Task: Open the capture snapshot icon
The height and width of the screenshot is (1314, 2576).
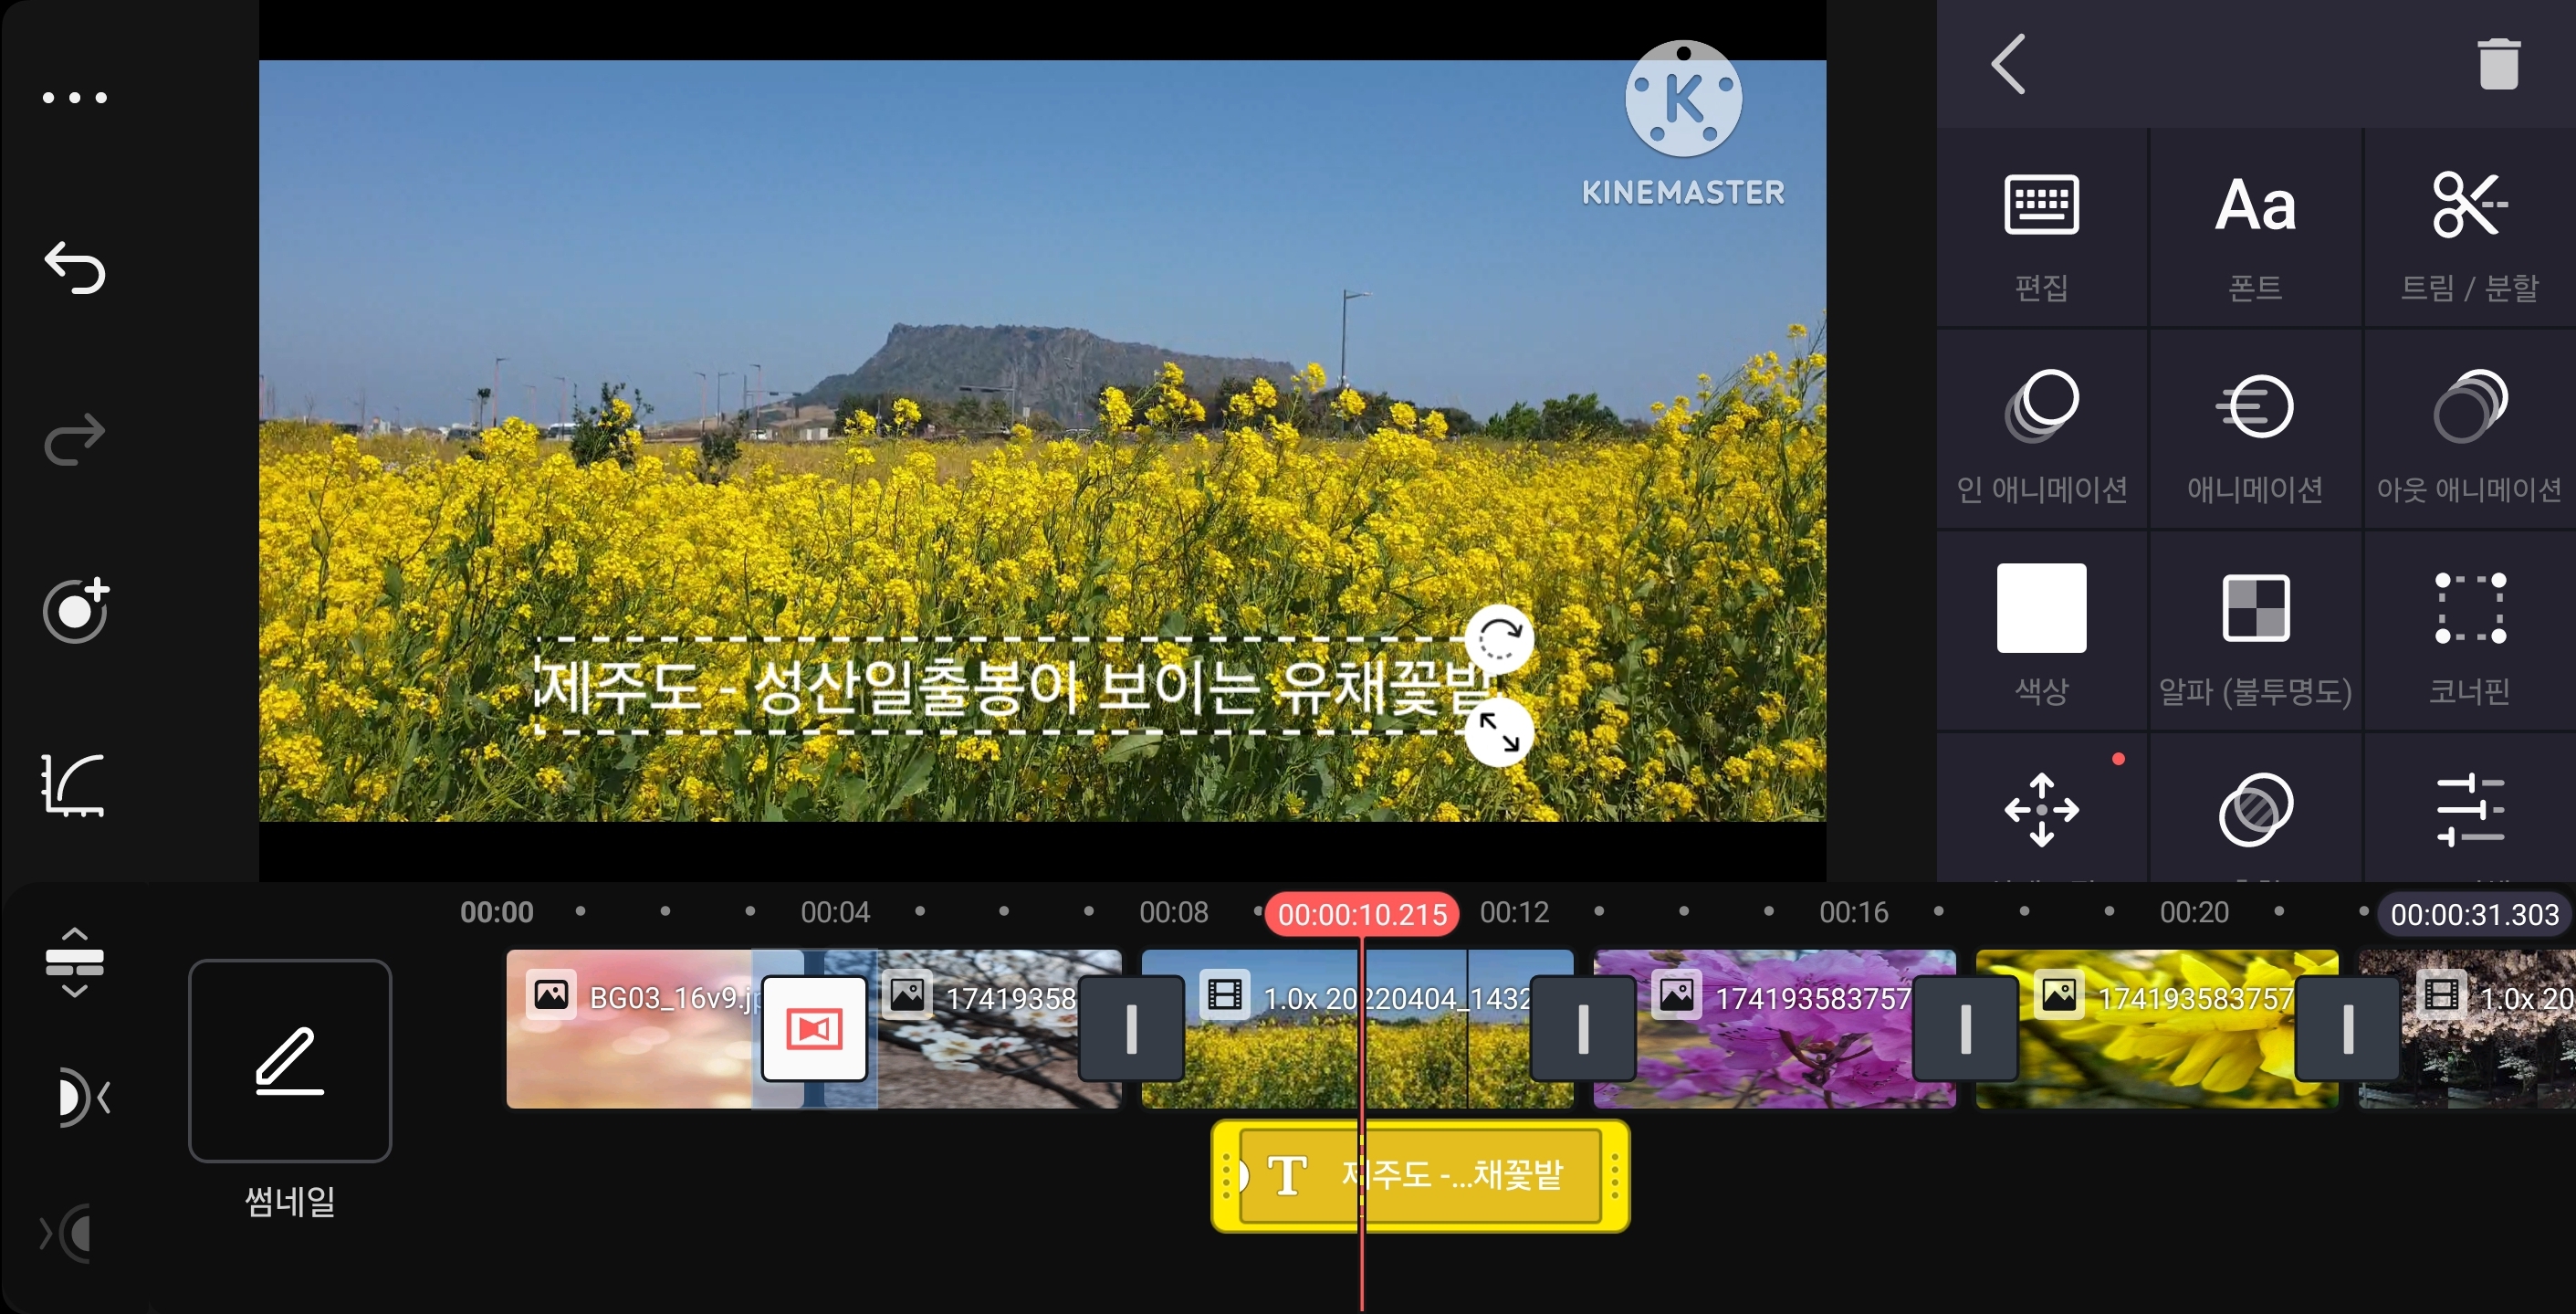Action: coord(75,610)
